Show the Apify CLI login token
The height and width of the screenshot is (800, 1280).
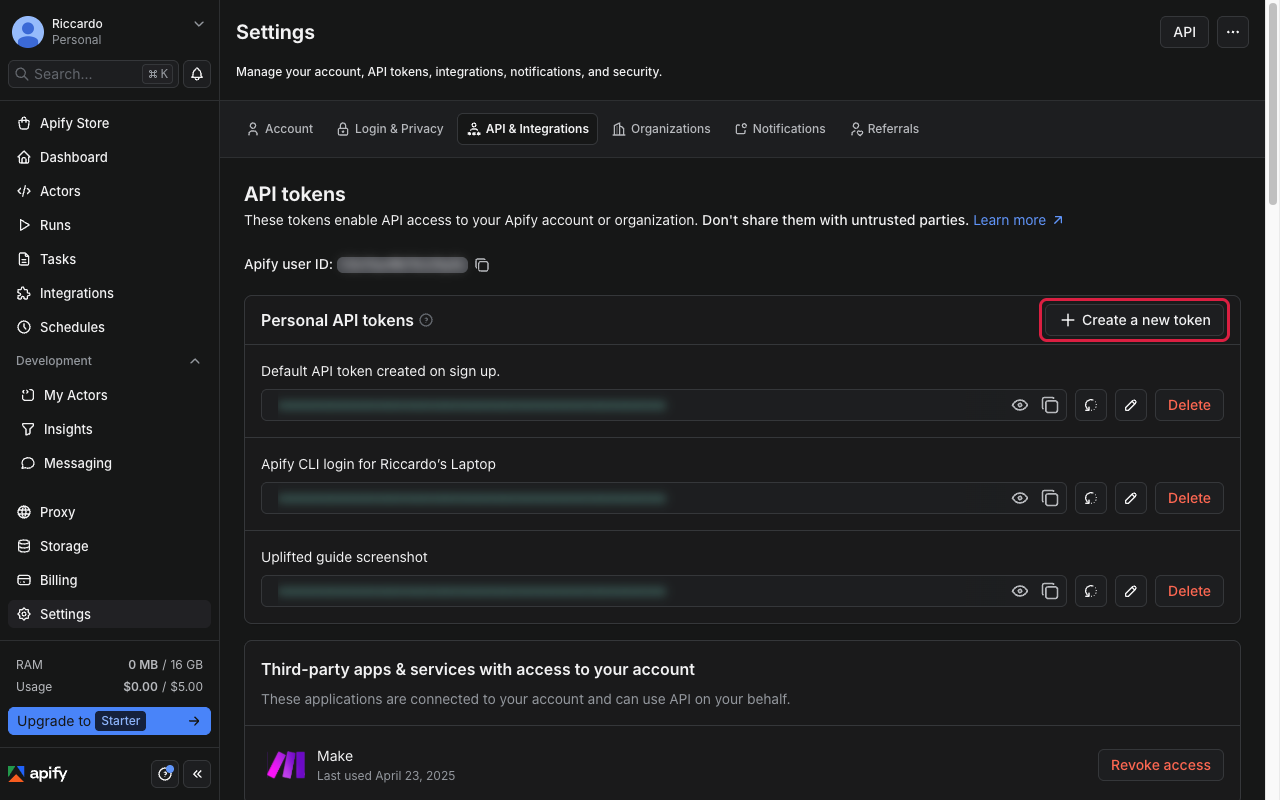[x=1020, y=498]
